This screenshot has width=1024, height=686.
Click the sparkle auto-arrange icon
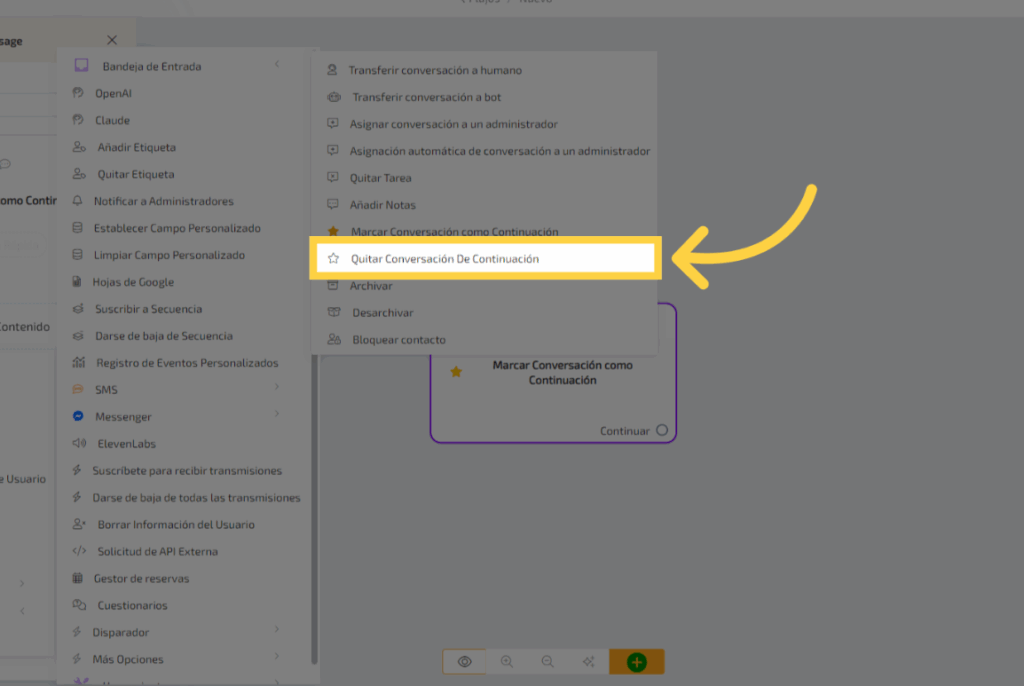point(588,662)
